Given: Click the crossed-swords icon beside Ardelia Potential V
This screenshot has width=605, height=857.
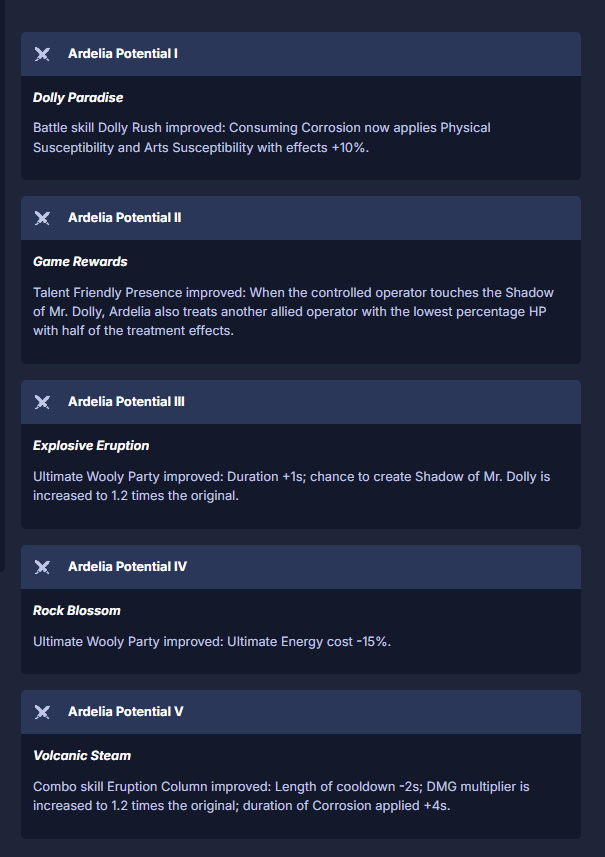Looking at the screenshot, I should [42, 712].
